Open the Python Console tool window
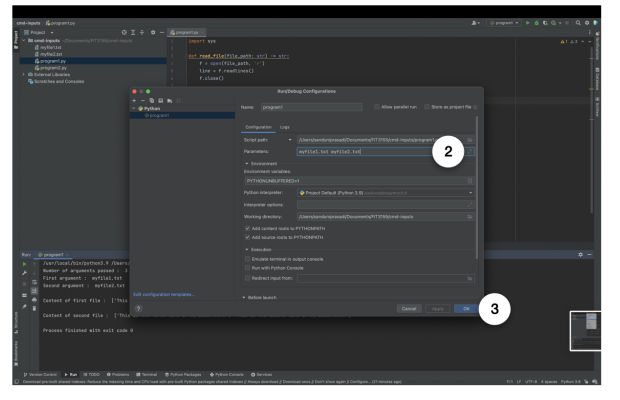This screenshot has height=400, width=620. pyautogui.click(x=227, y=375)
